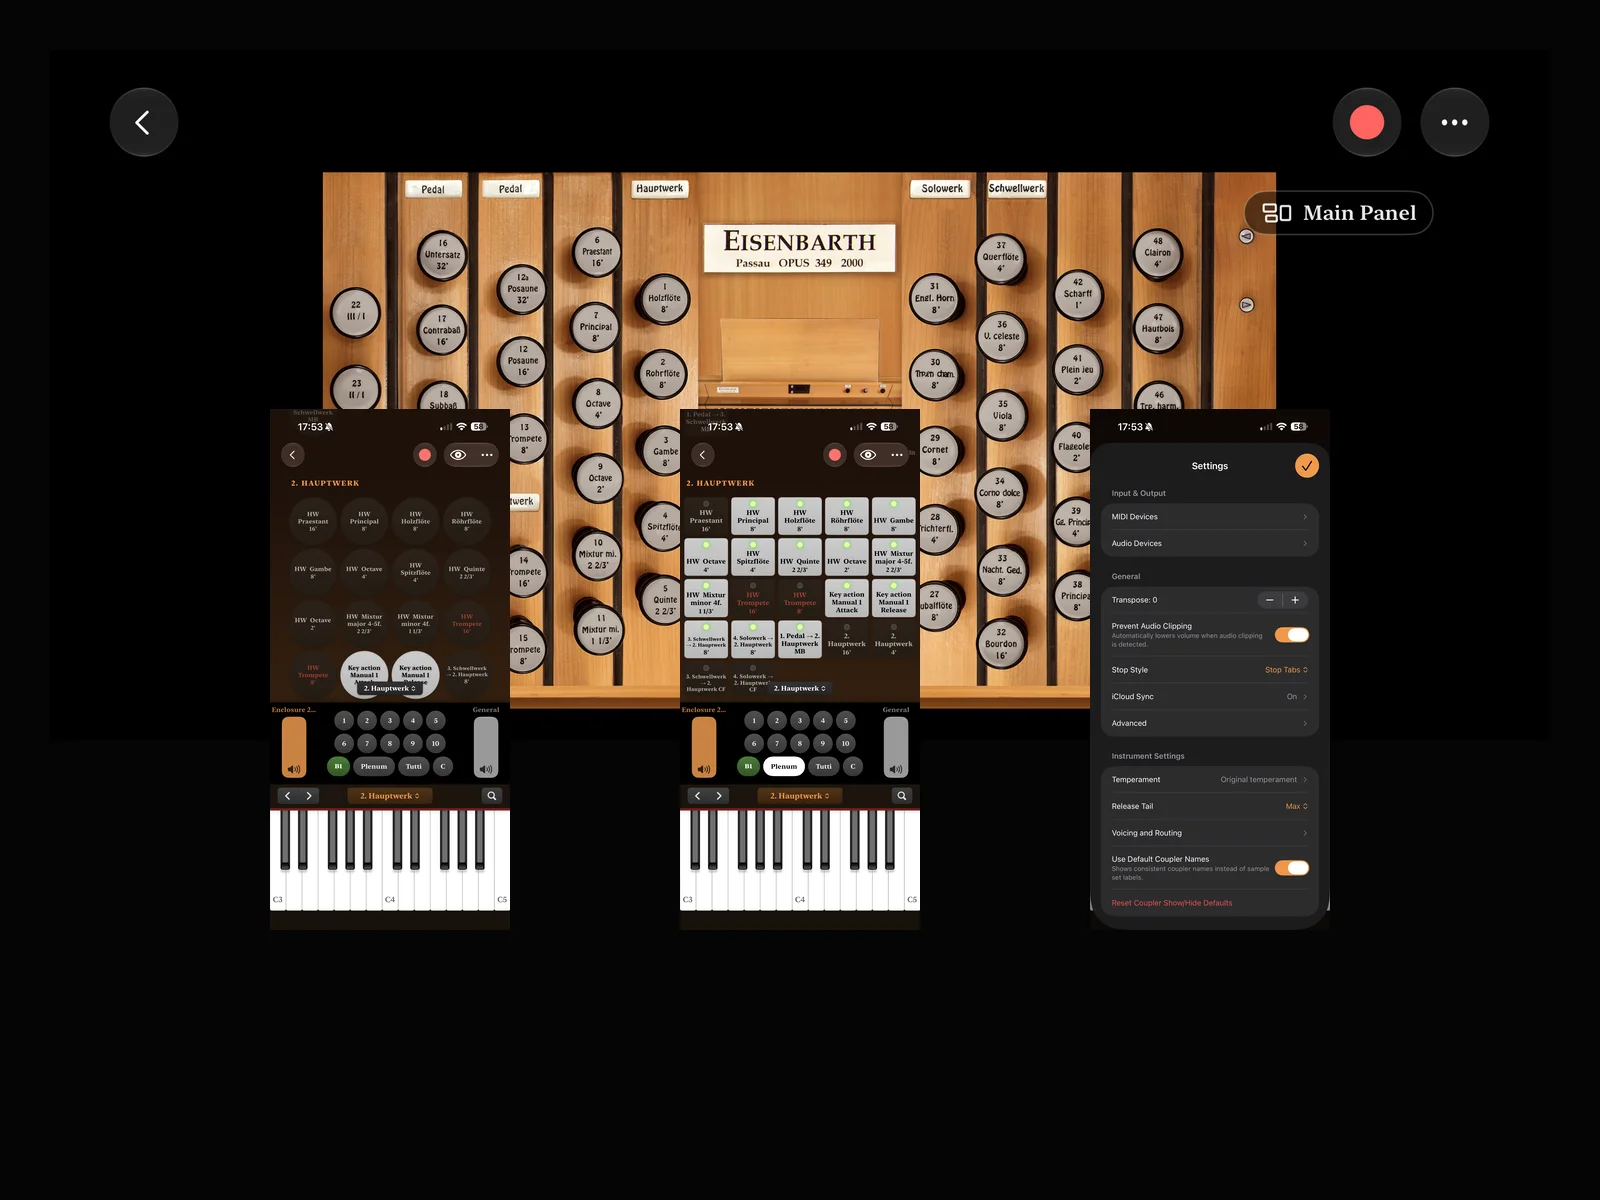
Task: Toggle the eye visibility icon in left phone
Action: 458,455
